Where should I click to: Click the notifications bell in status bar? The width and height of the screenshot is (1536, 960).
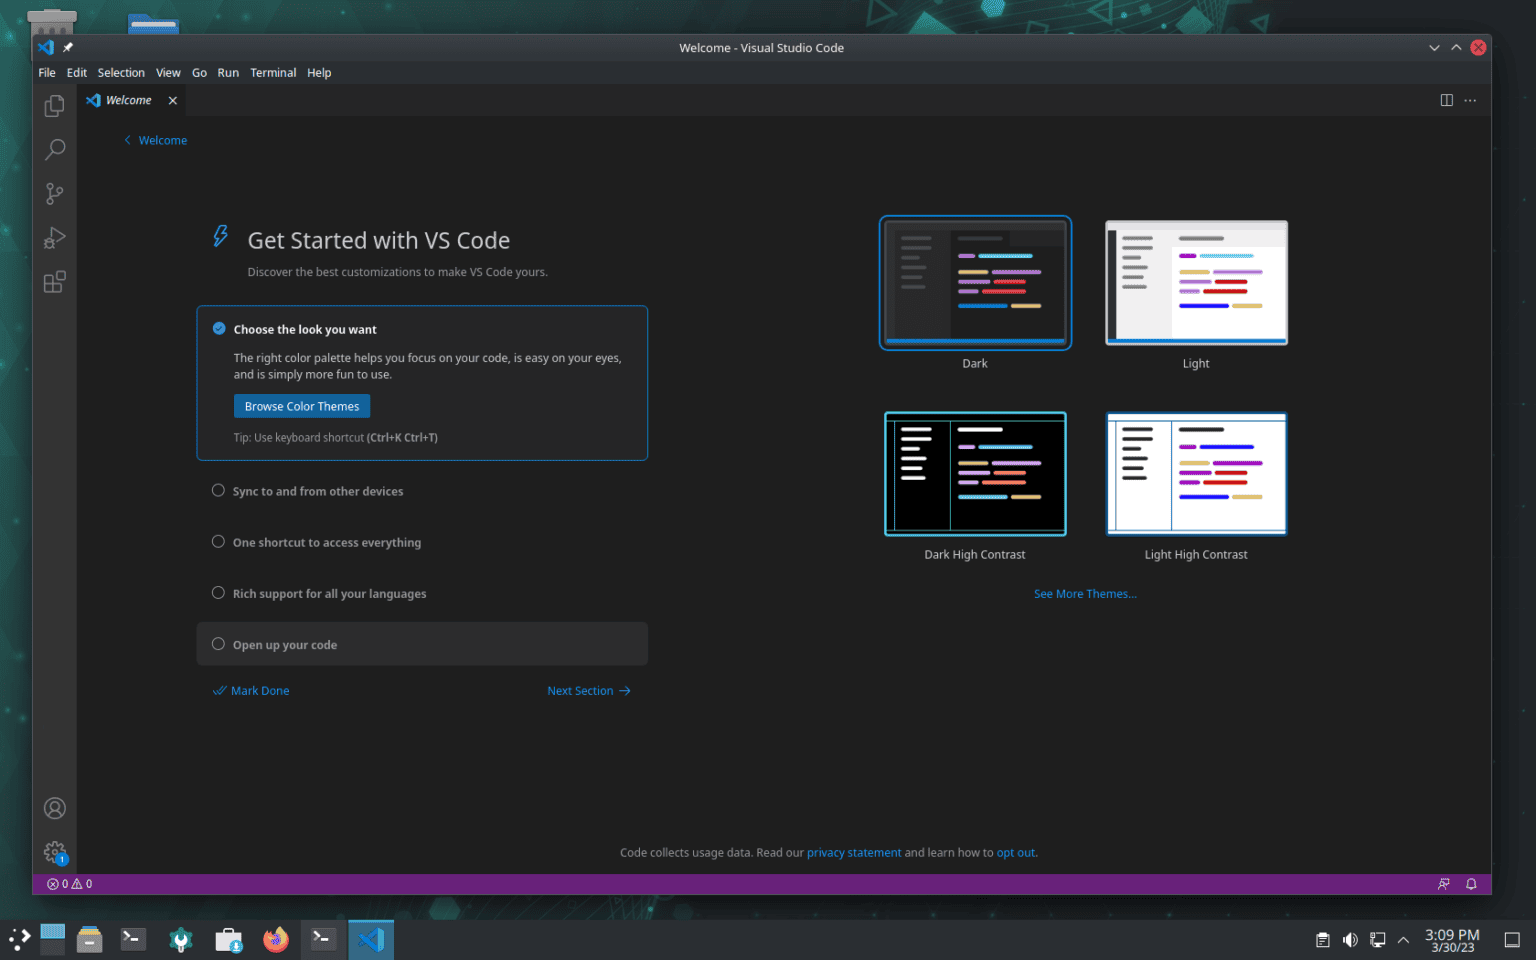coord(1470,884)
